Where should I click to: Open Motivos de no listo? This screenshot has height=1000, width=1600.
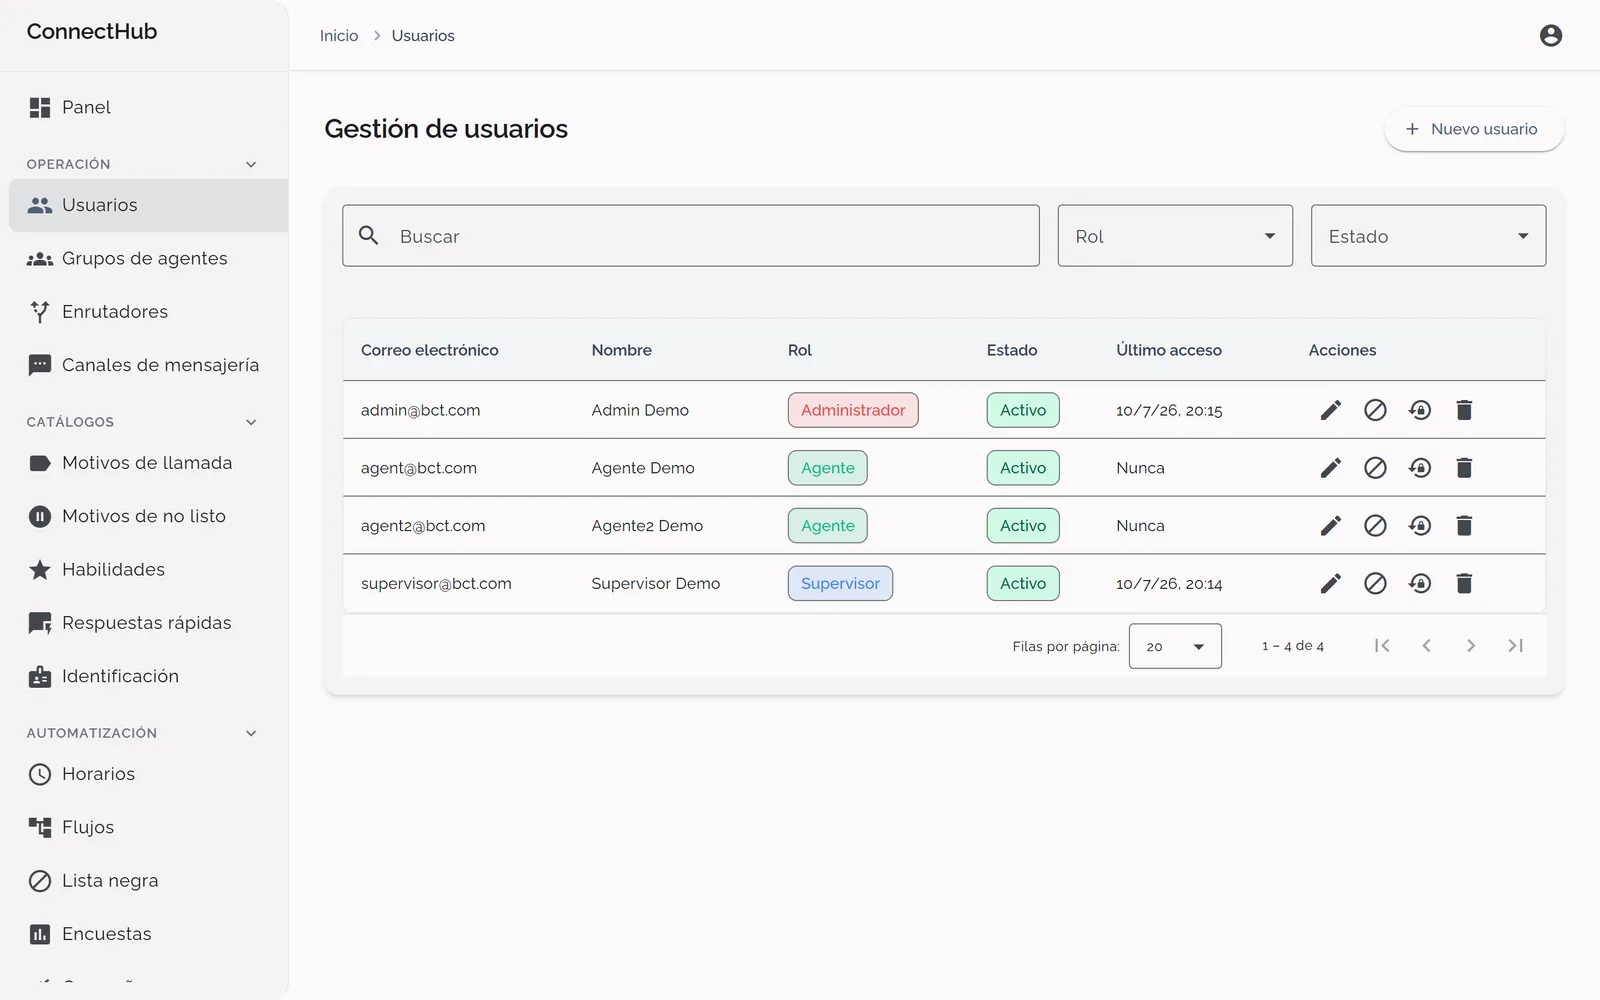tap(148, 516)
